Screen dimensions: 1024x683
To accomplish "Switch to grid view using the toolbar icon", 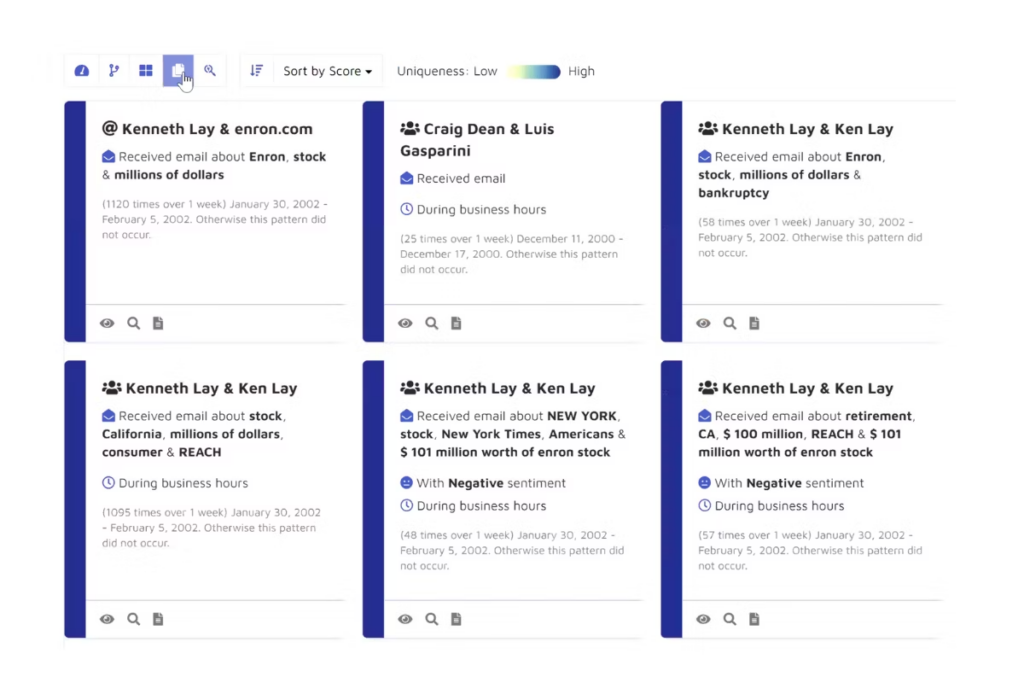I will coord(145,70).
